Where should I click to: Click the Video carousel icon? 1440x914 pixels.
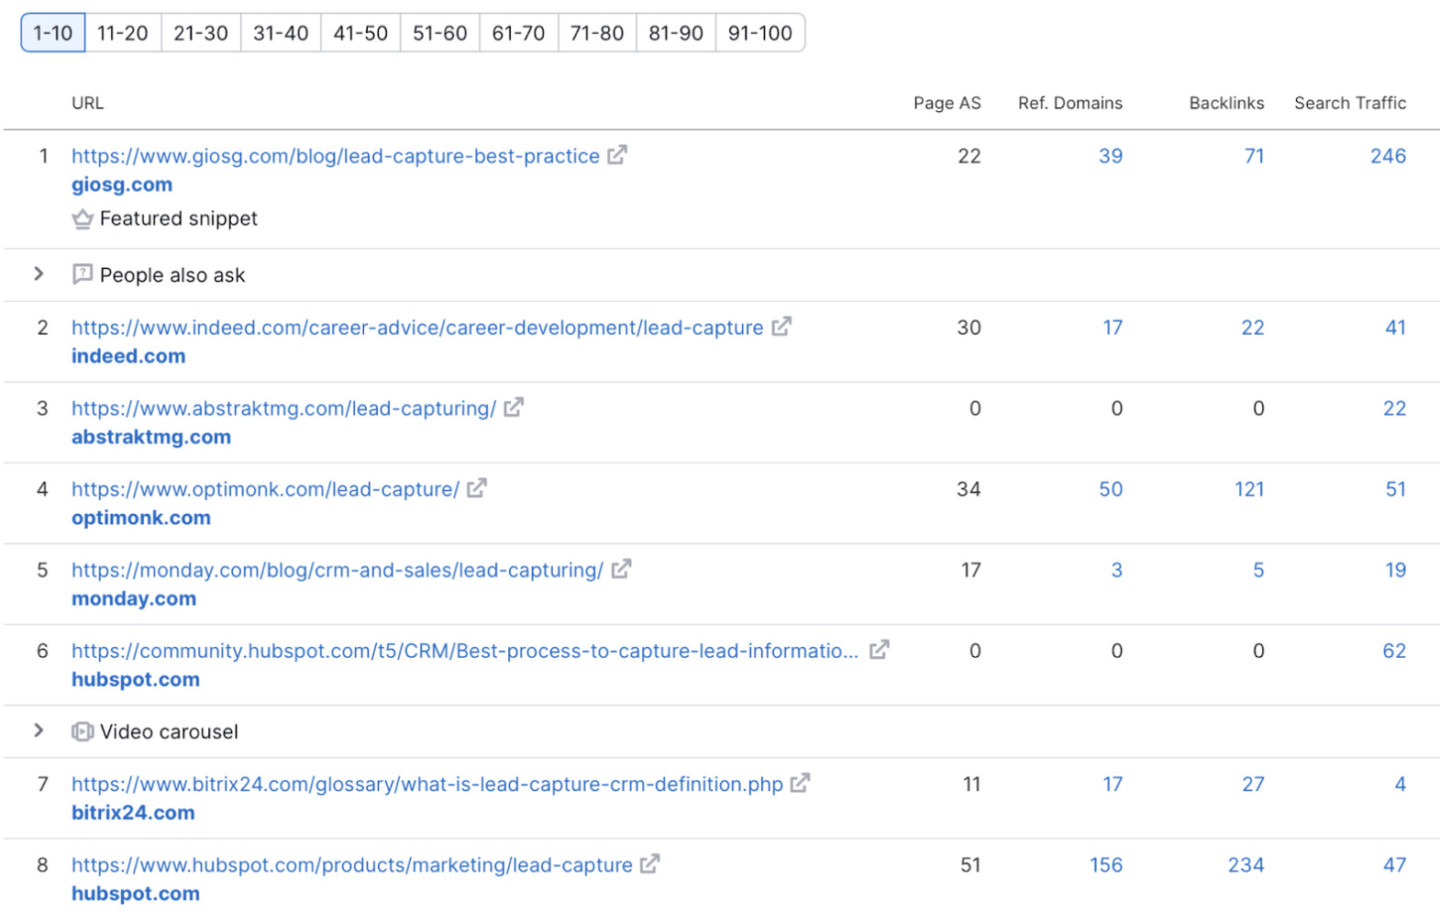coord(83,731)
